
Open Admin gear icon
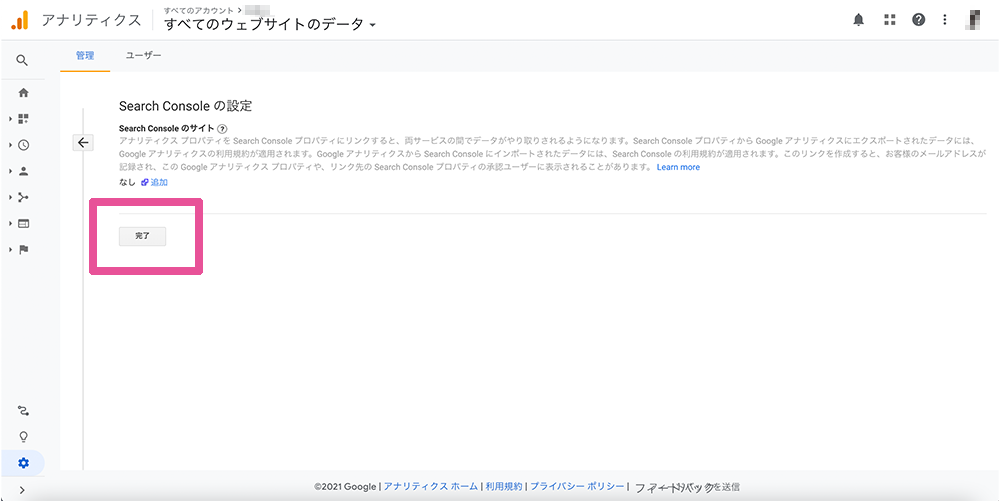pos(24,463)
